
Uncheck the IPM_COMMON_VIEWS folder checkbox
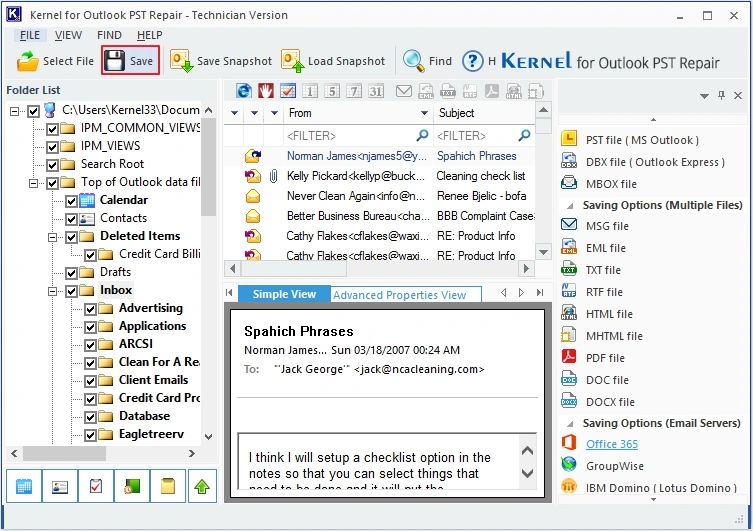(x=52, y=129)
